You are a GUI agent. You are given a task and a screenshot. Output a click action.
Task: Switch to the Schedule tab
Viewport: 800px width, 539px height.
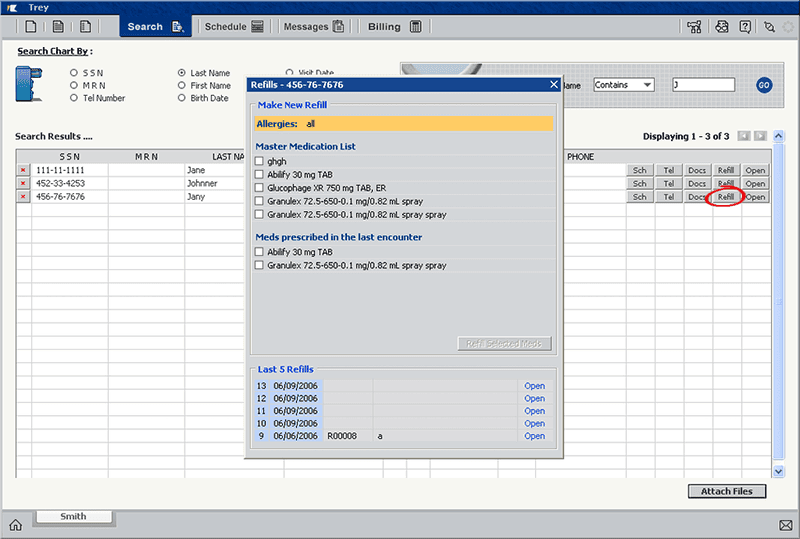(234, 27)
